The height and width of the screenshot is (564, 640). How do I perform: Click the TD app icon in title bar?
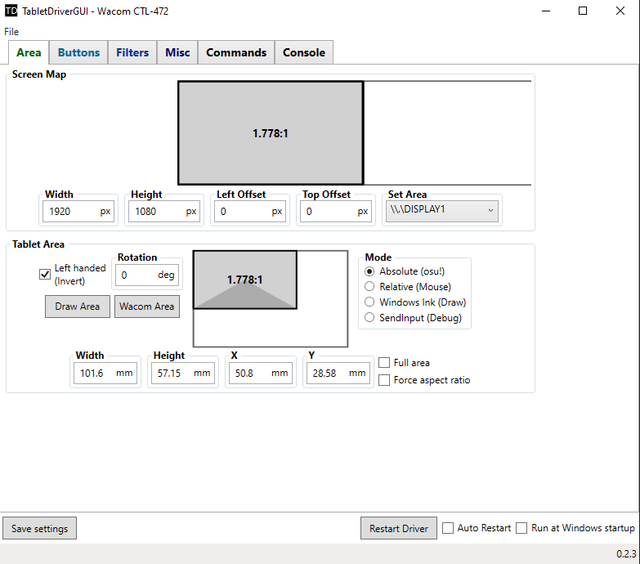(11, 11)
